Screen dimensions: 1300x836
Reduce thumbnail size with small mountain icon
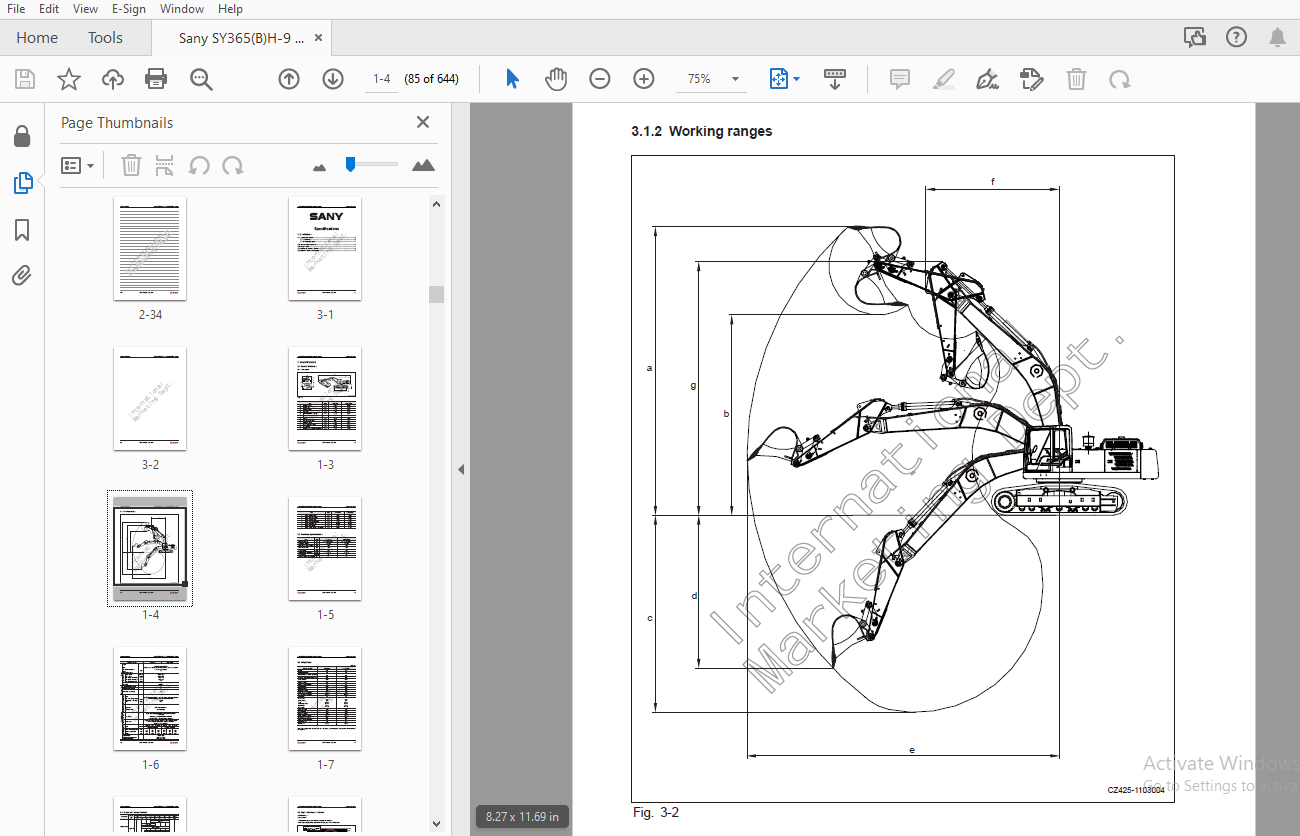[x=320, y=167]
